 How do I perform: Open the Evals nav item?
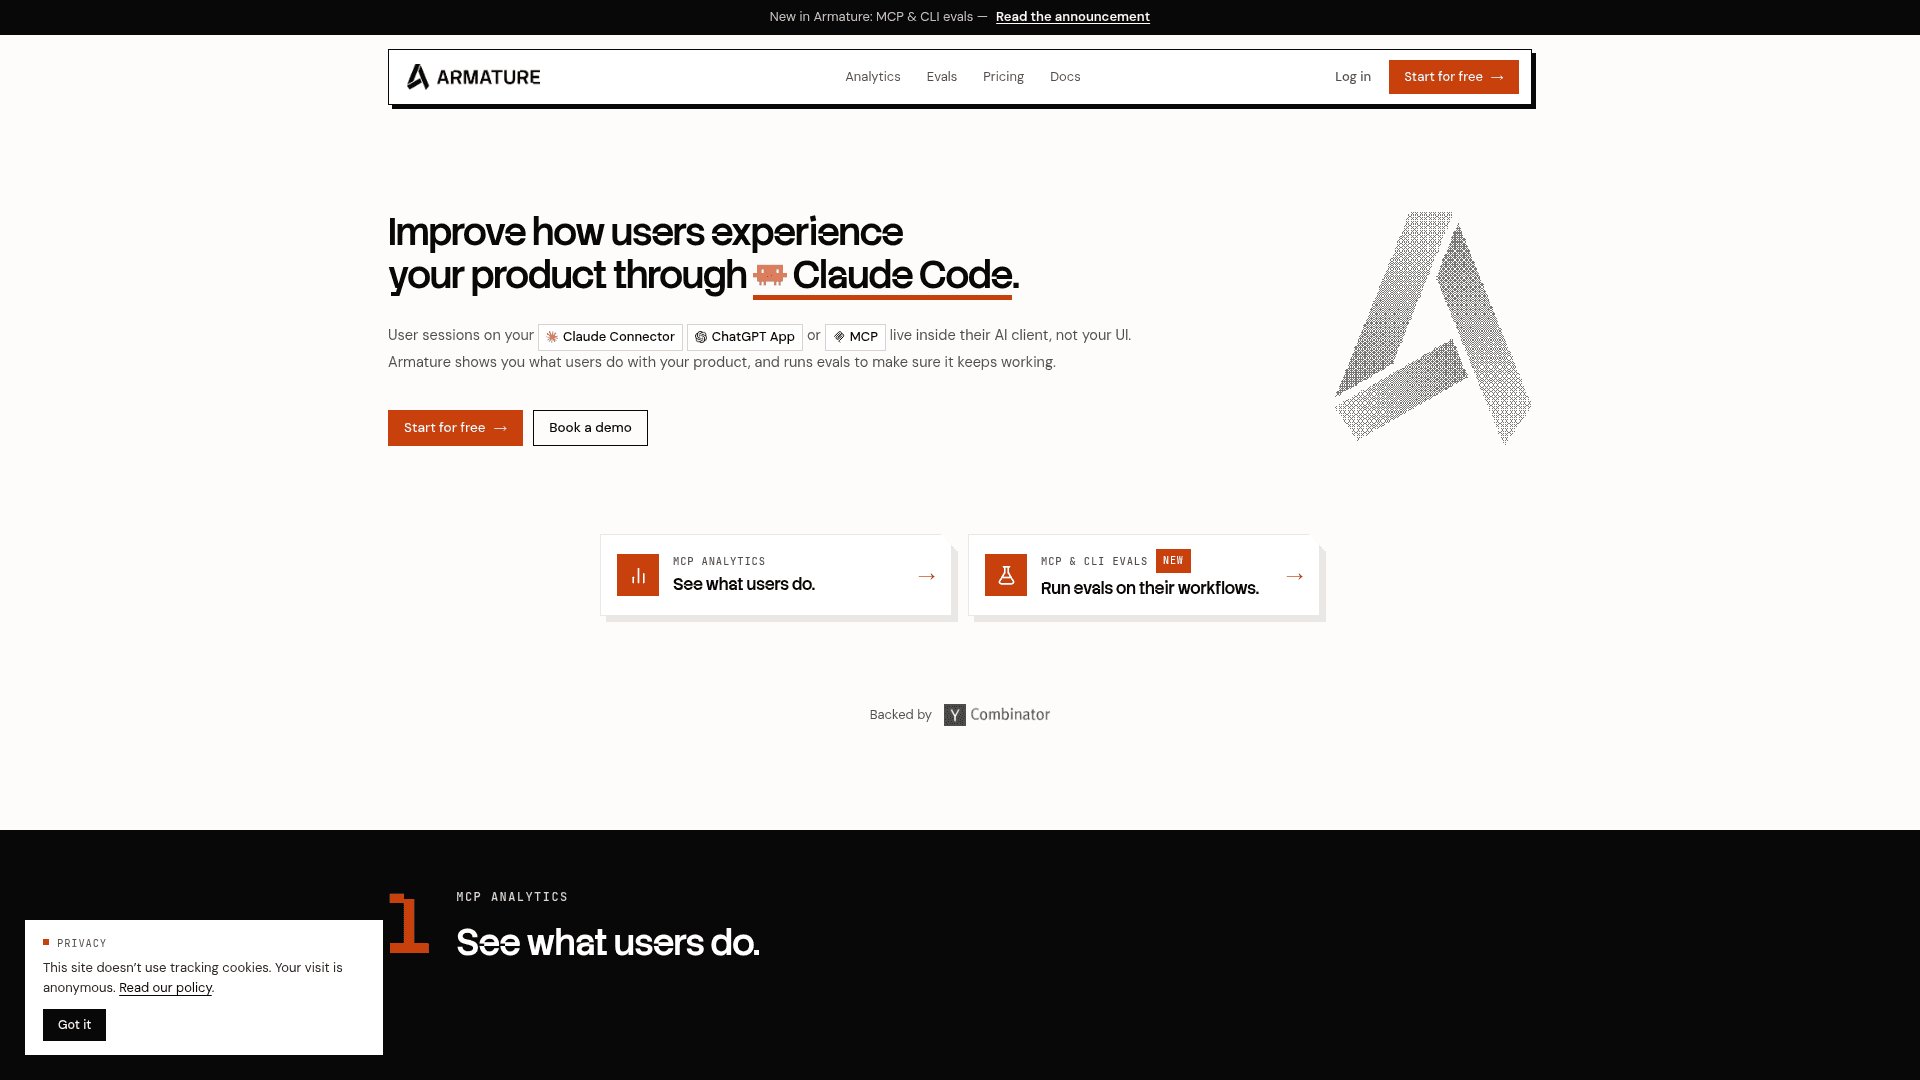(942, 77)
